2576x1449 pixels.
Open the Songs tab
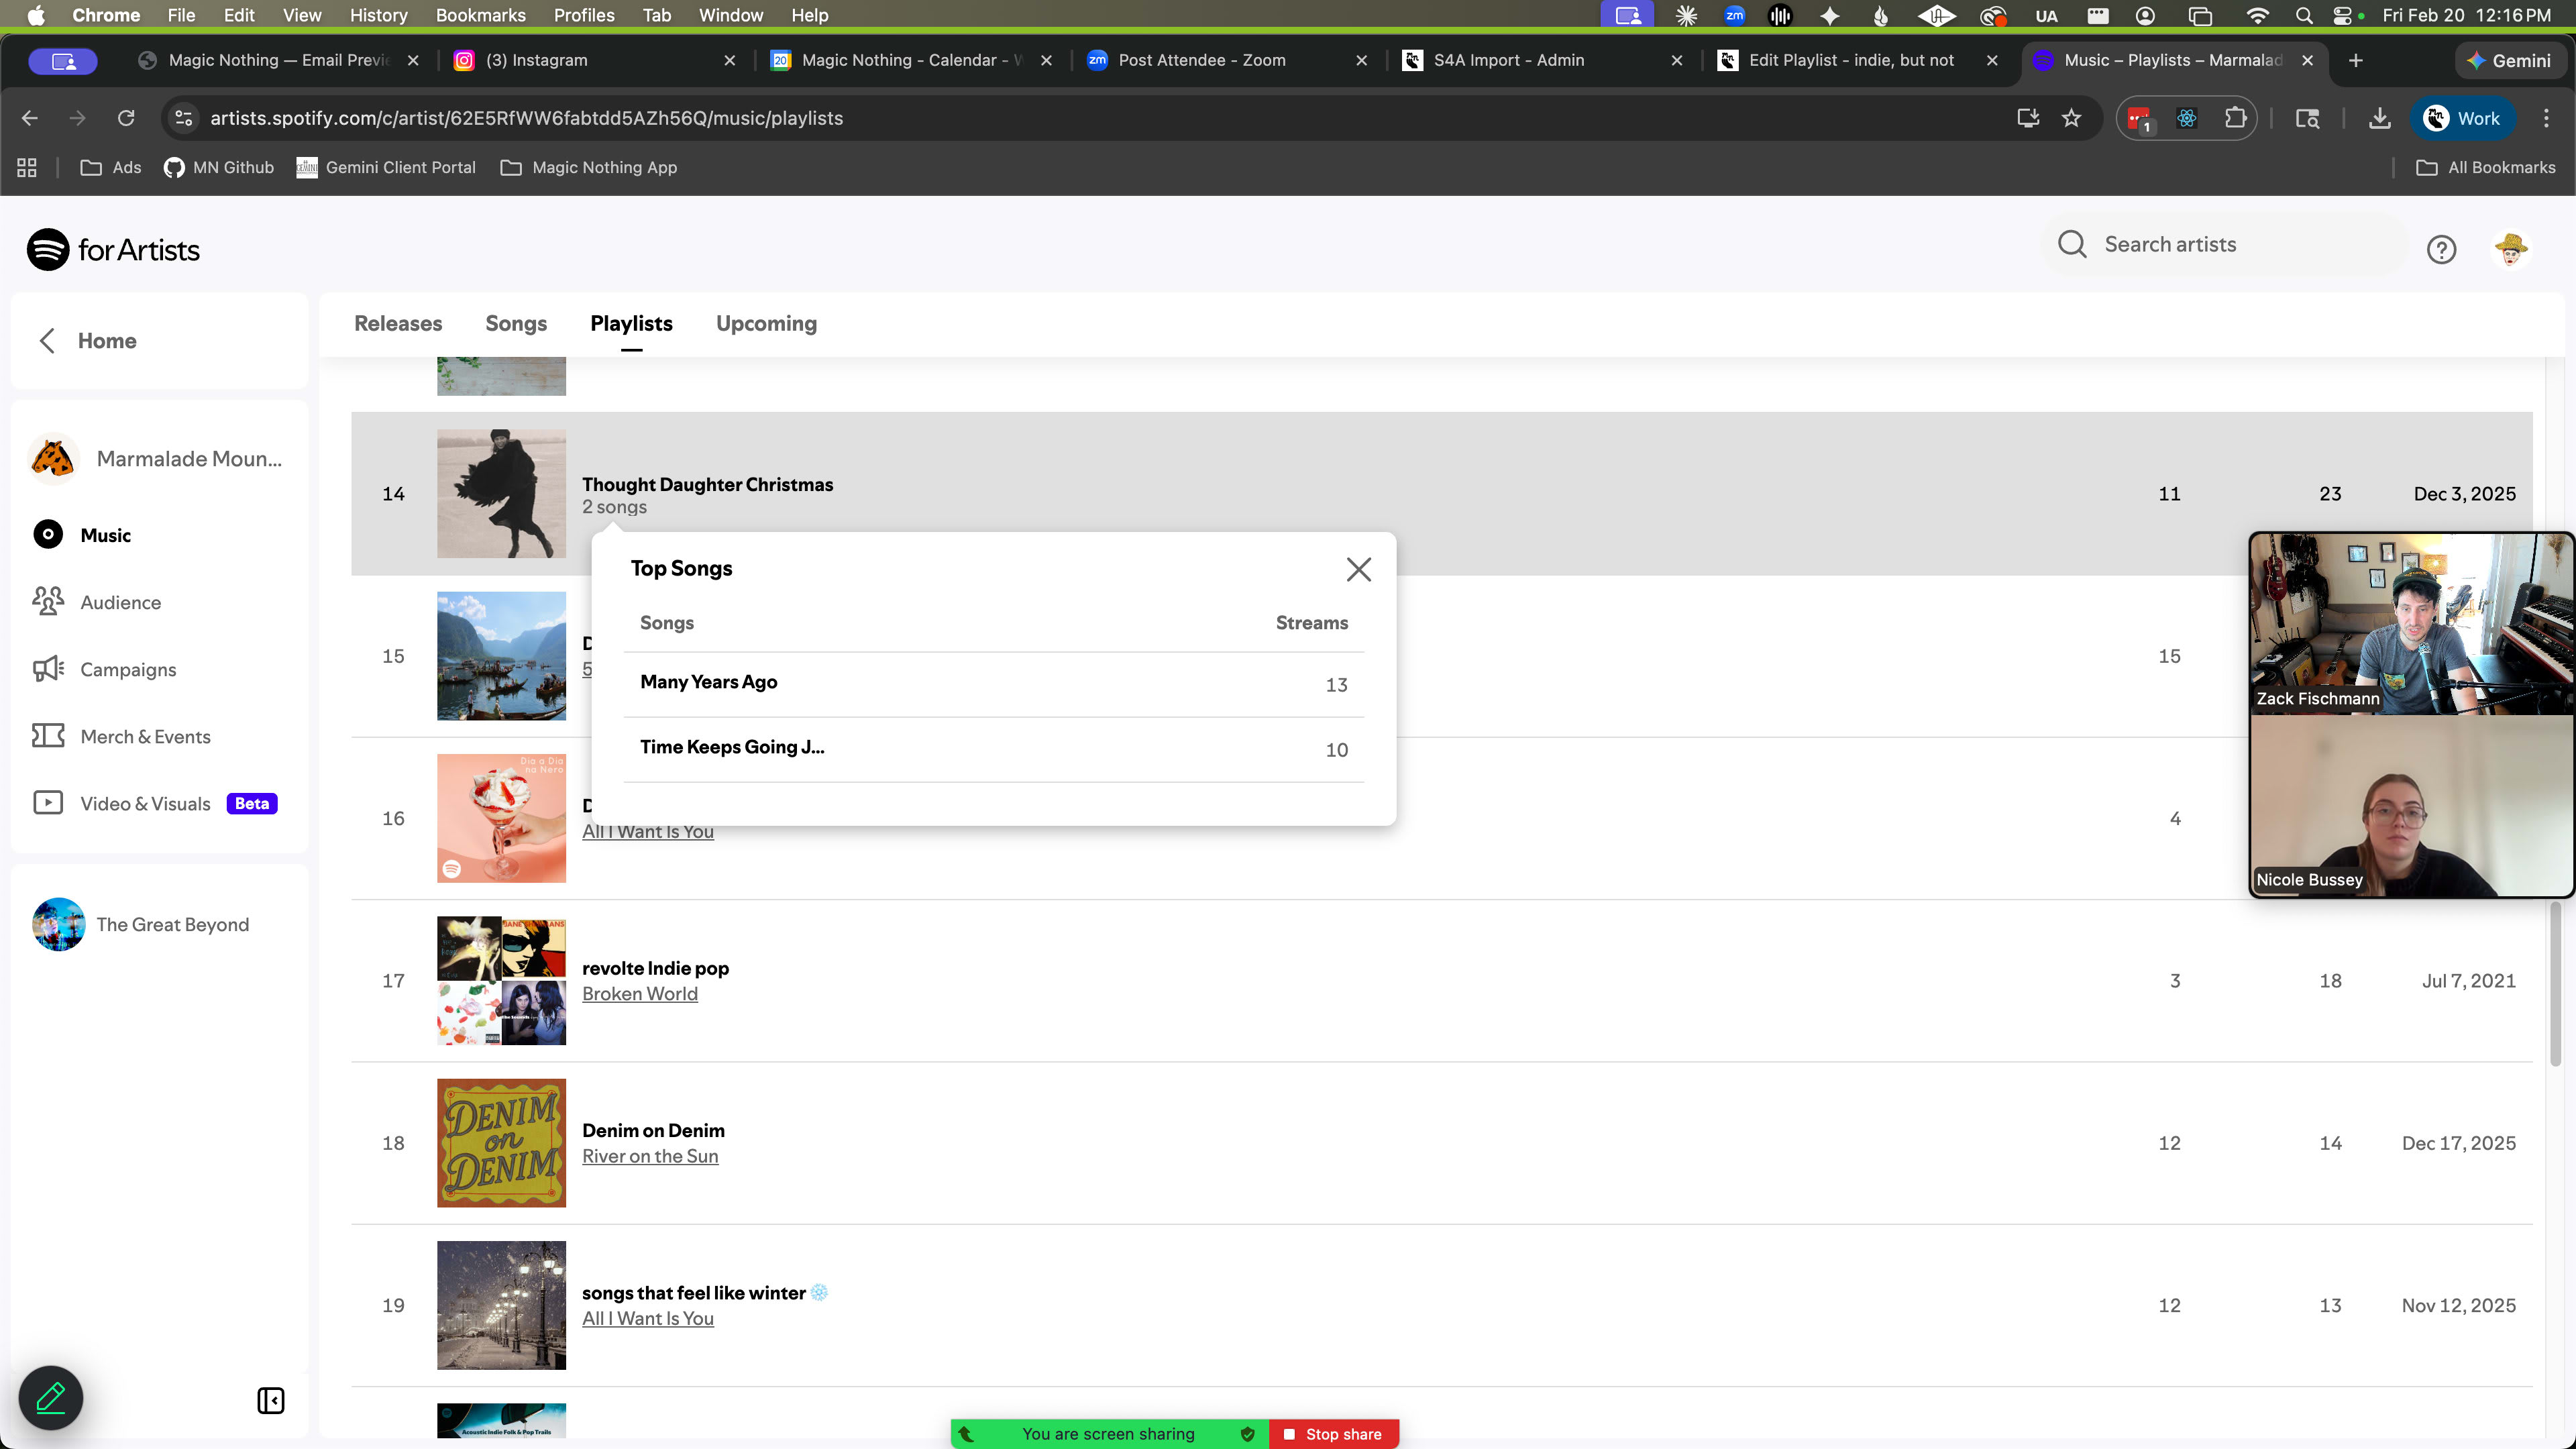pos(516,323)
